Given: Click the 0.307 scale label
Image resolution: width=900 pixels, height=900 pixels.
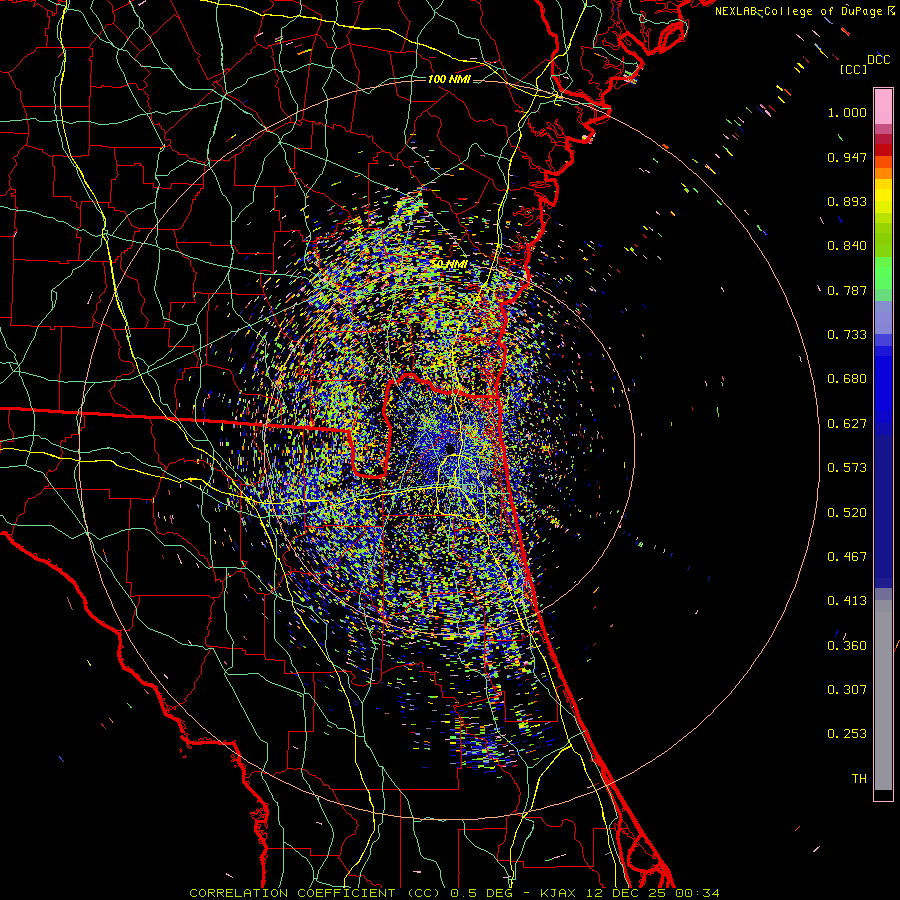Looking at the screenshot, I should [847, 690].
